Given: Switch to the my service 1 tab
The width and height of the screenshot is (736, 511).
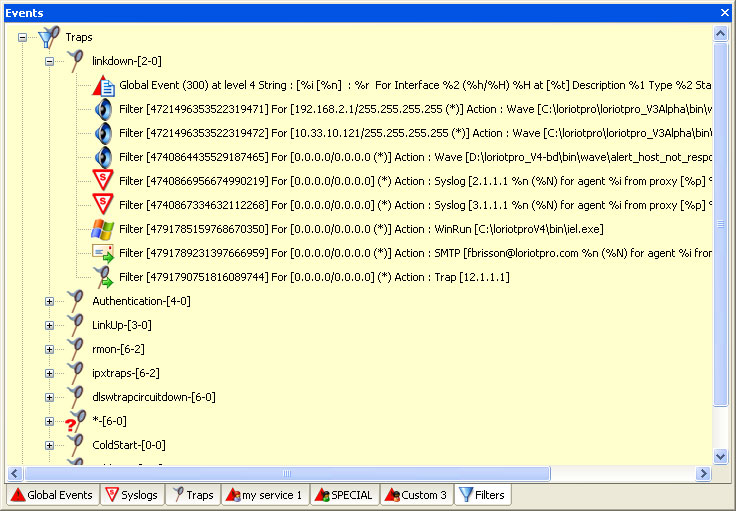Looking at the screenshot, I should point(265,495).
